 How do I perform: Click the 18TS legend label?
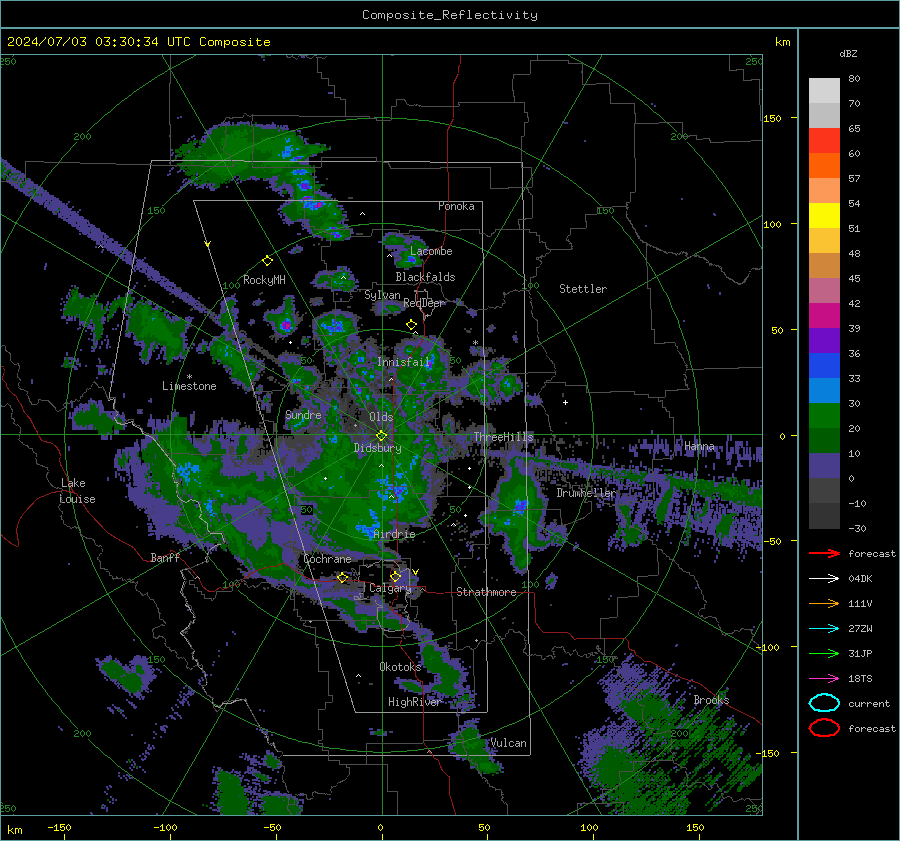click(860, 679)
